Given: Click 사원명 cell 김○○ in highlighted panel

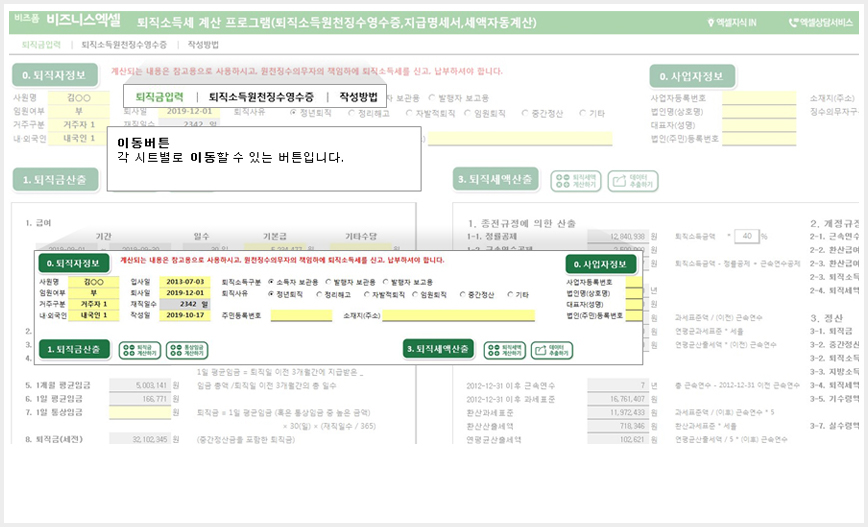Looking at the screenshot, I should (x=94, y=282).
